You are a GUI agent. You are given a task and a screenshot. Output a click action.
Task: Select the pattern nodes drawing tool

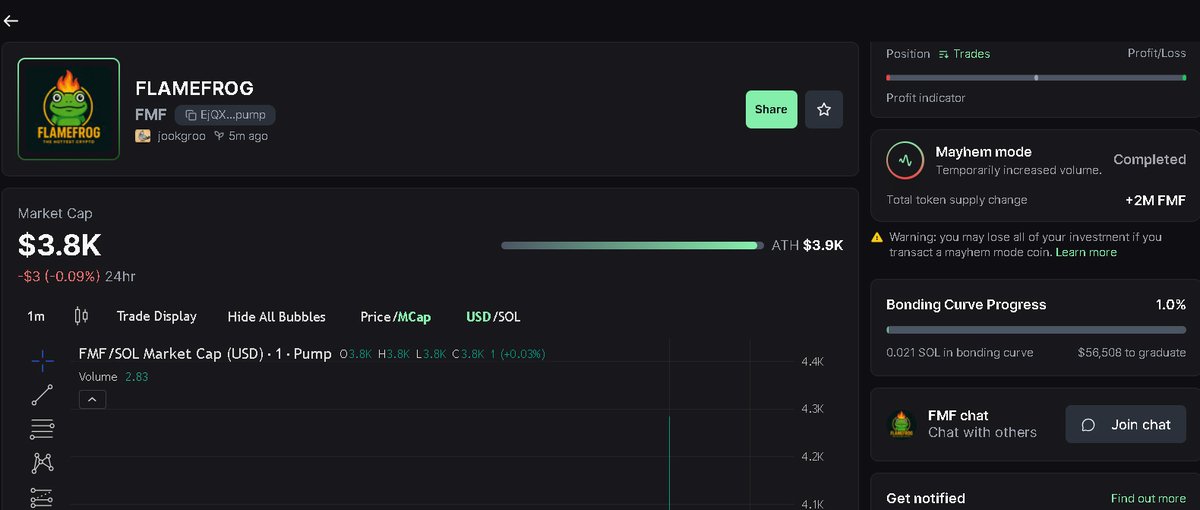42,462
